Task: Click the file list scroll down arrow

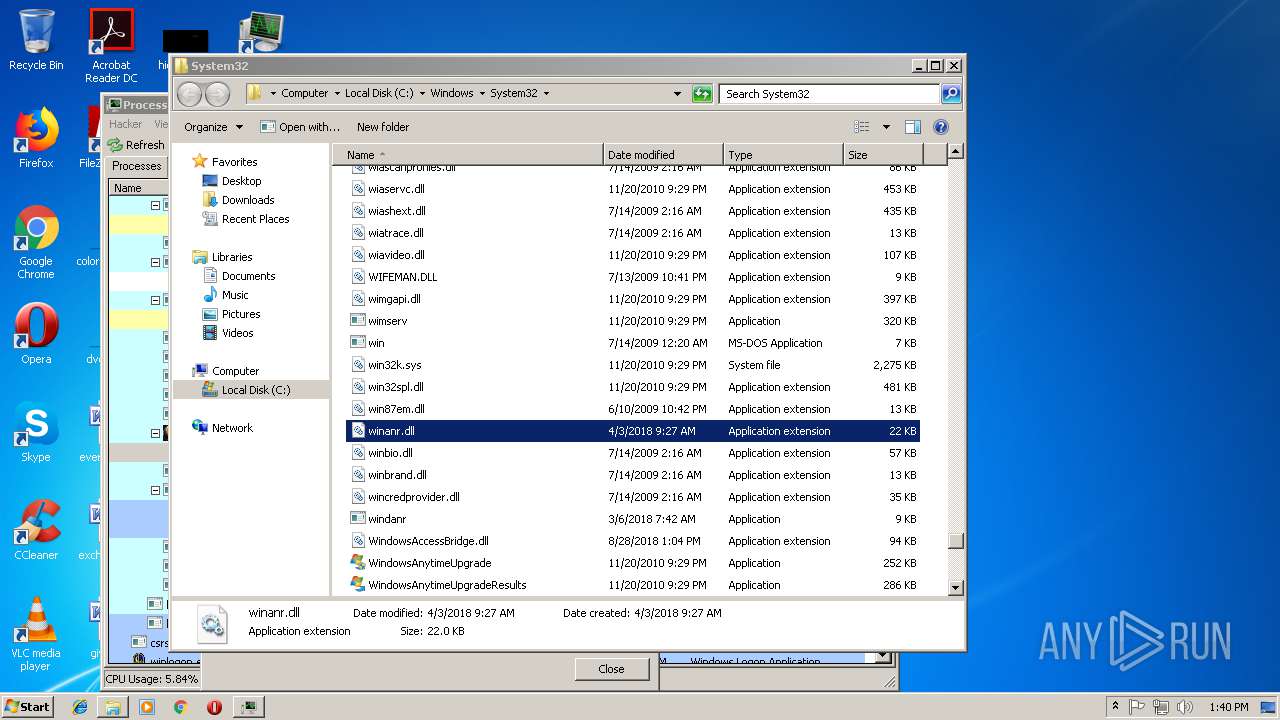Action: click(955, 588)
